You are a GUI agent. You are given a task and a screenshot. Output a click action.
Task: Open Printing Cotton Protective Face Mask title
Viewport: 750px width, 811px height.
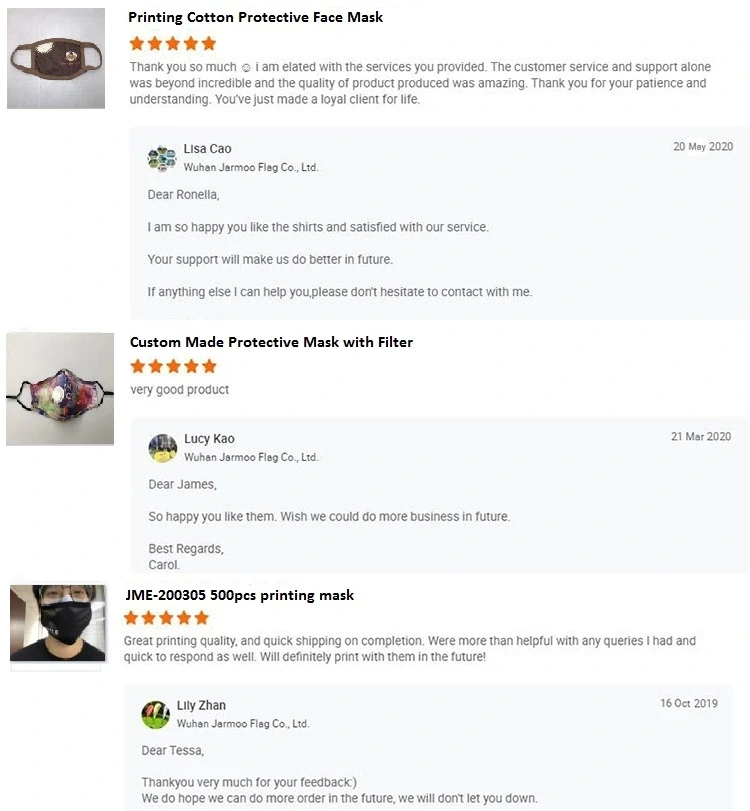pos(256,17)
